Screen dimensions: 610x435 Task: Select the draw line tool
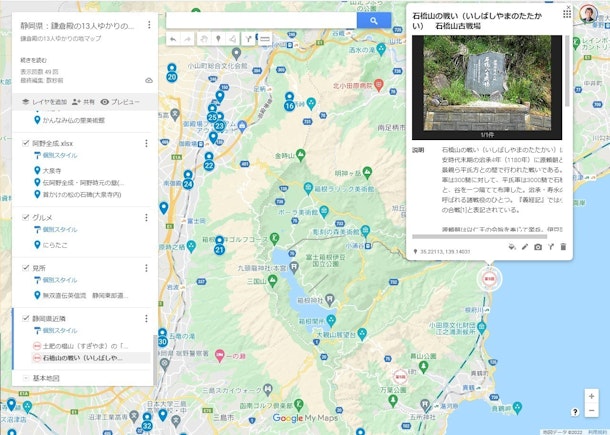234,39
